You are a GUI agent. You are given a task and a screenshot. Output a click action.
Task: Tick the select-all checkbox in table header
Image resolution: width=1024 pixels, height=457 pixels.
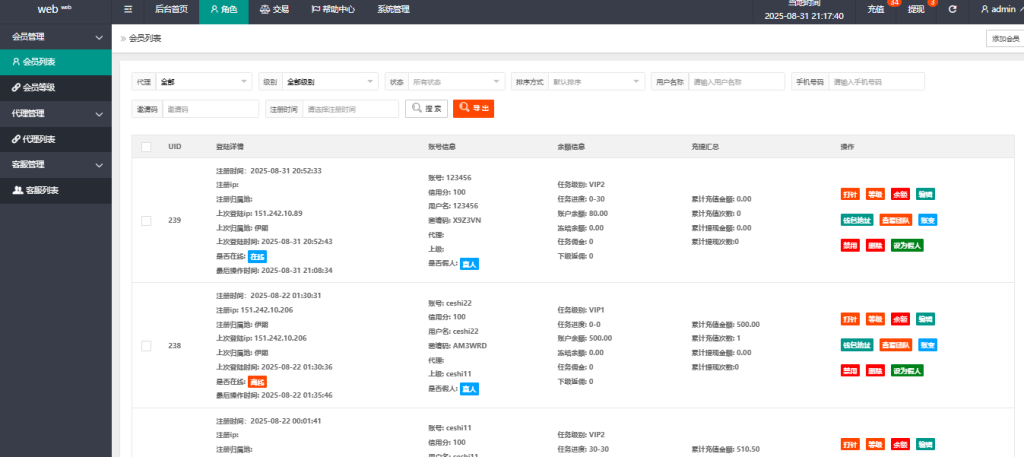(147, 147)
